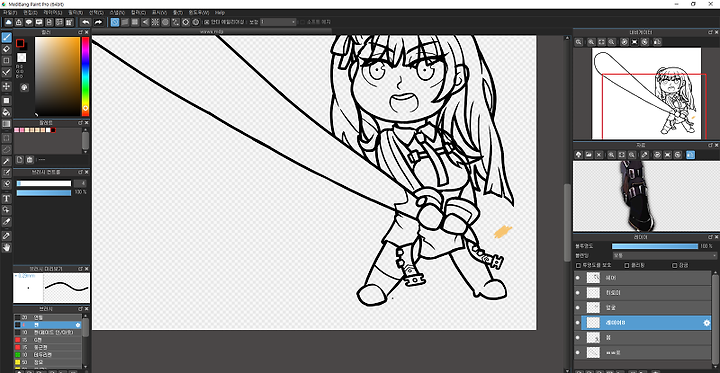Hide the 레이어8 layer visibility dot
This screenshot has width=720, height=373.
pos(578,323)
